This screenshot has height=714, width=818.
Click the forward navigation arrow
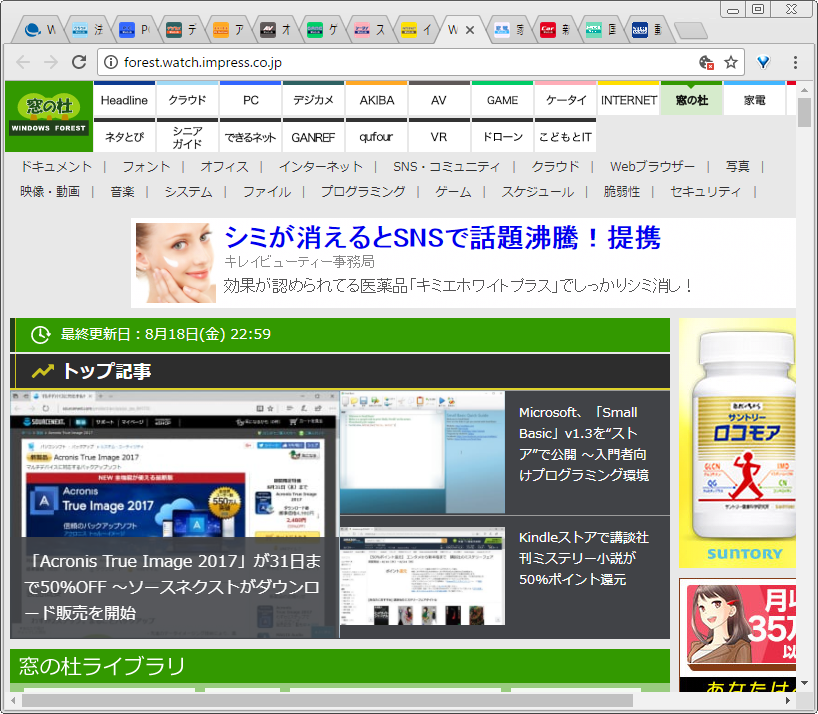point(50,61)
